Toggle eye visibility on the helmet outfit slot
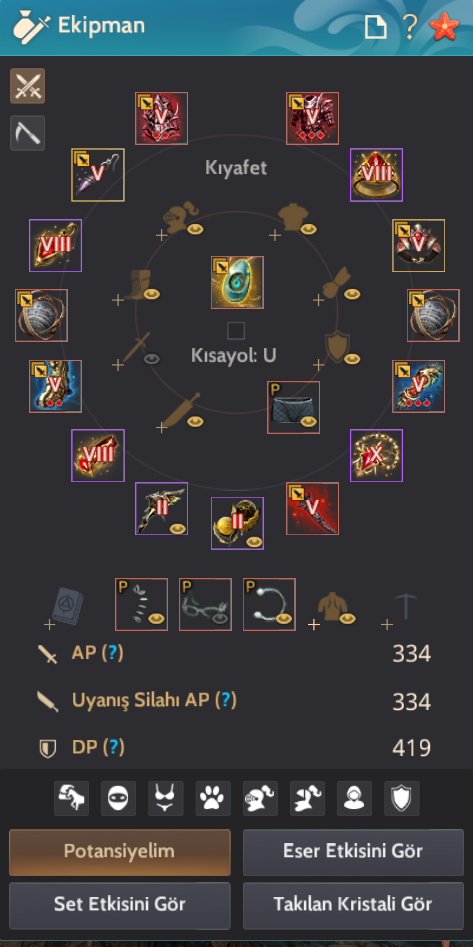This screenshot has width=473, height=947. click(195, 229)
